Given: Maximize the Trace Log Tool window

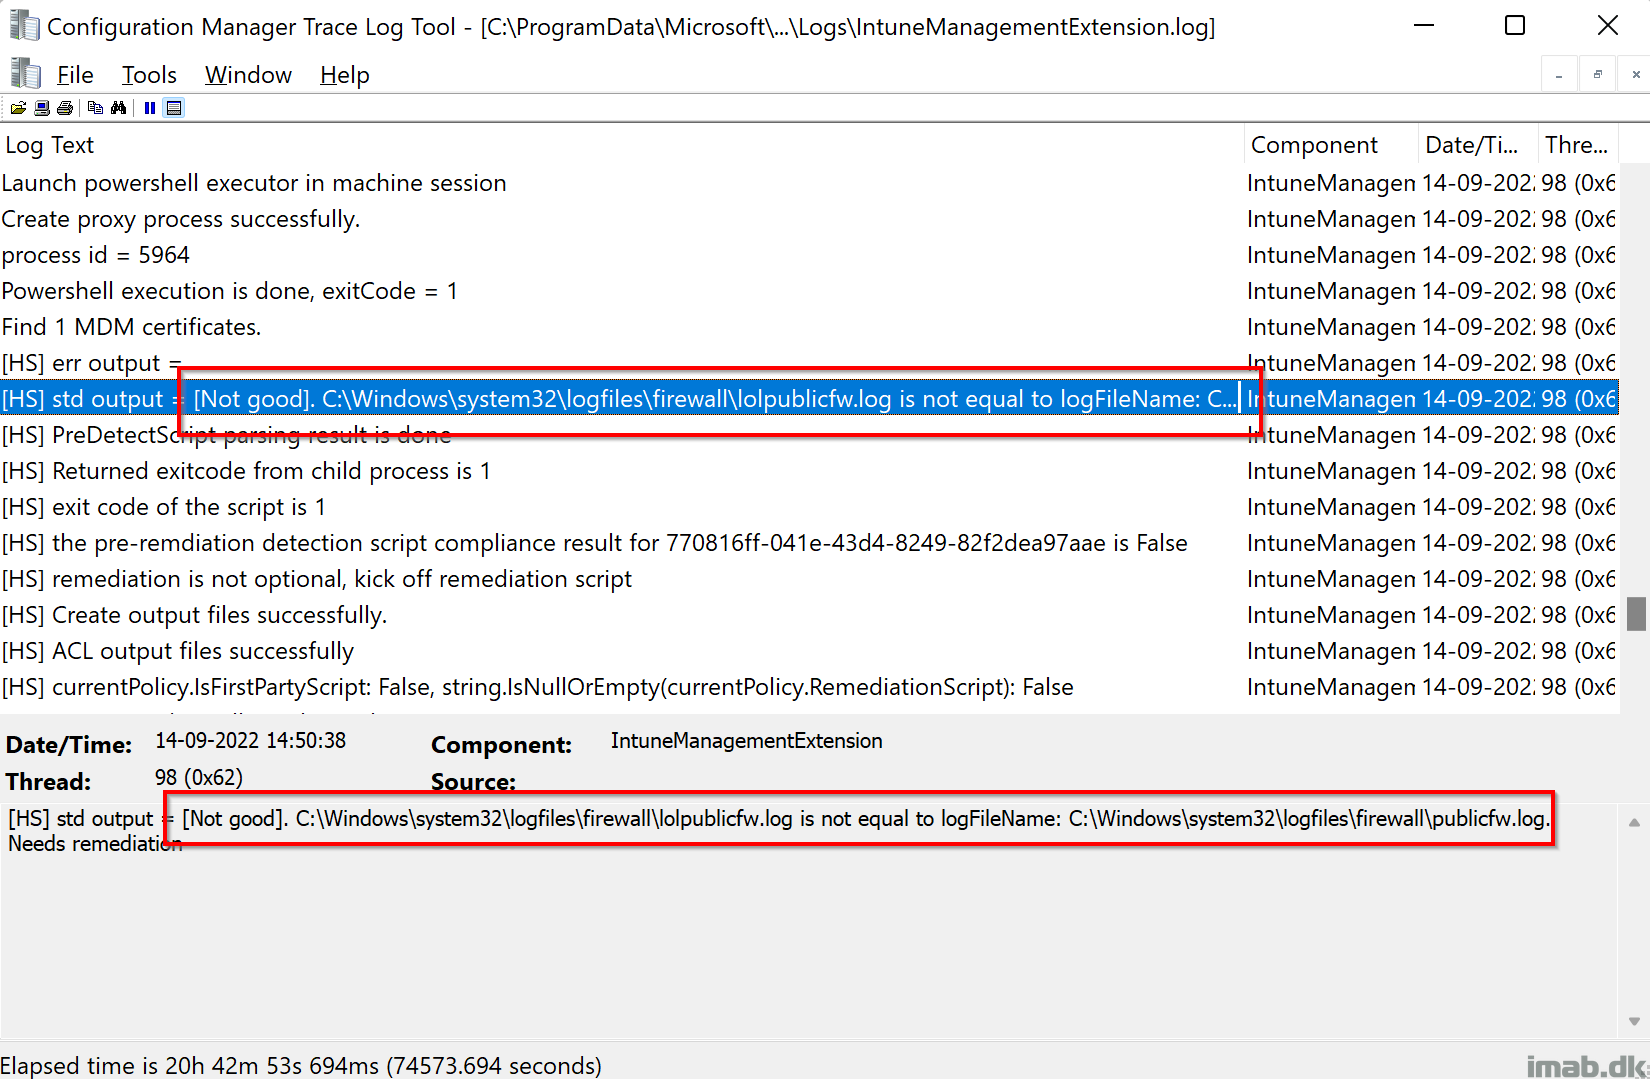Looking at the screenshot, I should coord(1515,26).
